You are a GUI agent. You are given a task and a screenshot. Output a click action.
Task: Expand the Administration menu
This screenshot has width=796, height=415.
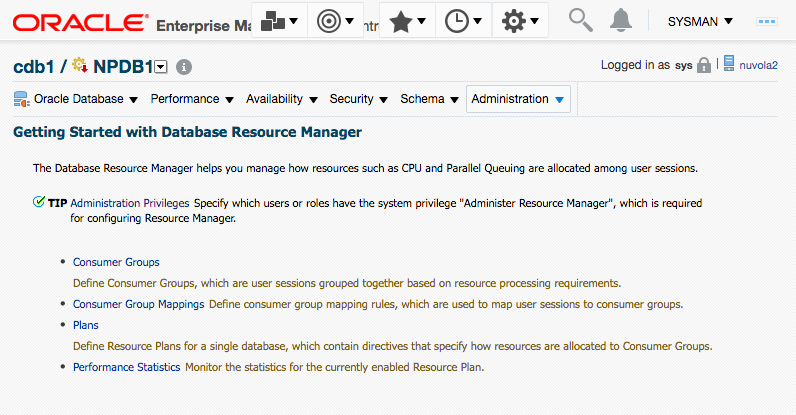tap(518, 99)
